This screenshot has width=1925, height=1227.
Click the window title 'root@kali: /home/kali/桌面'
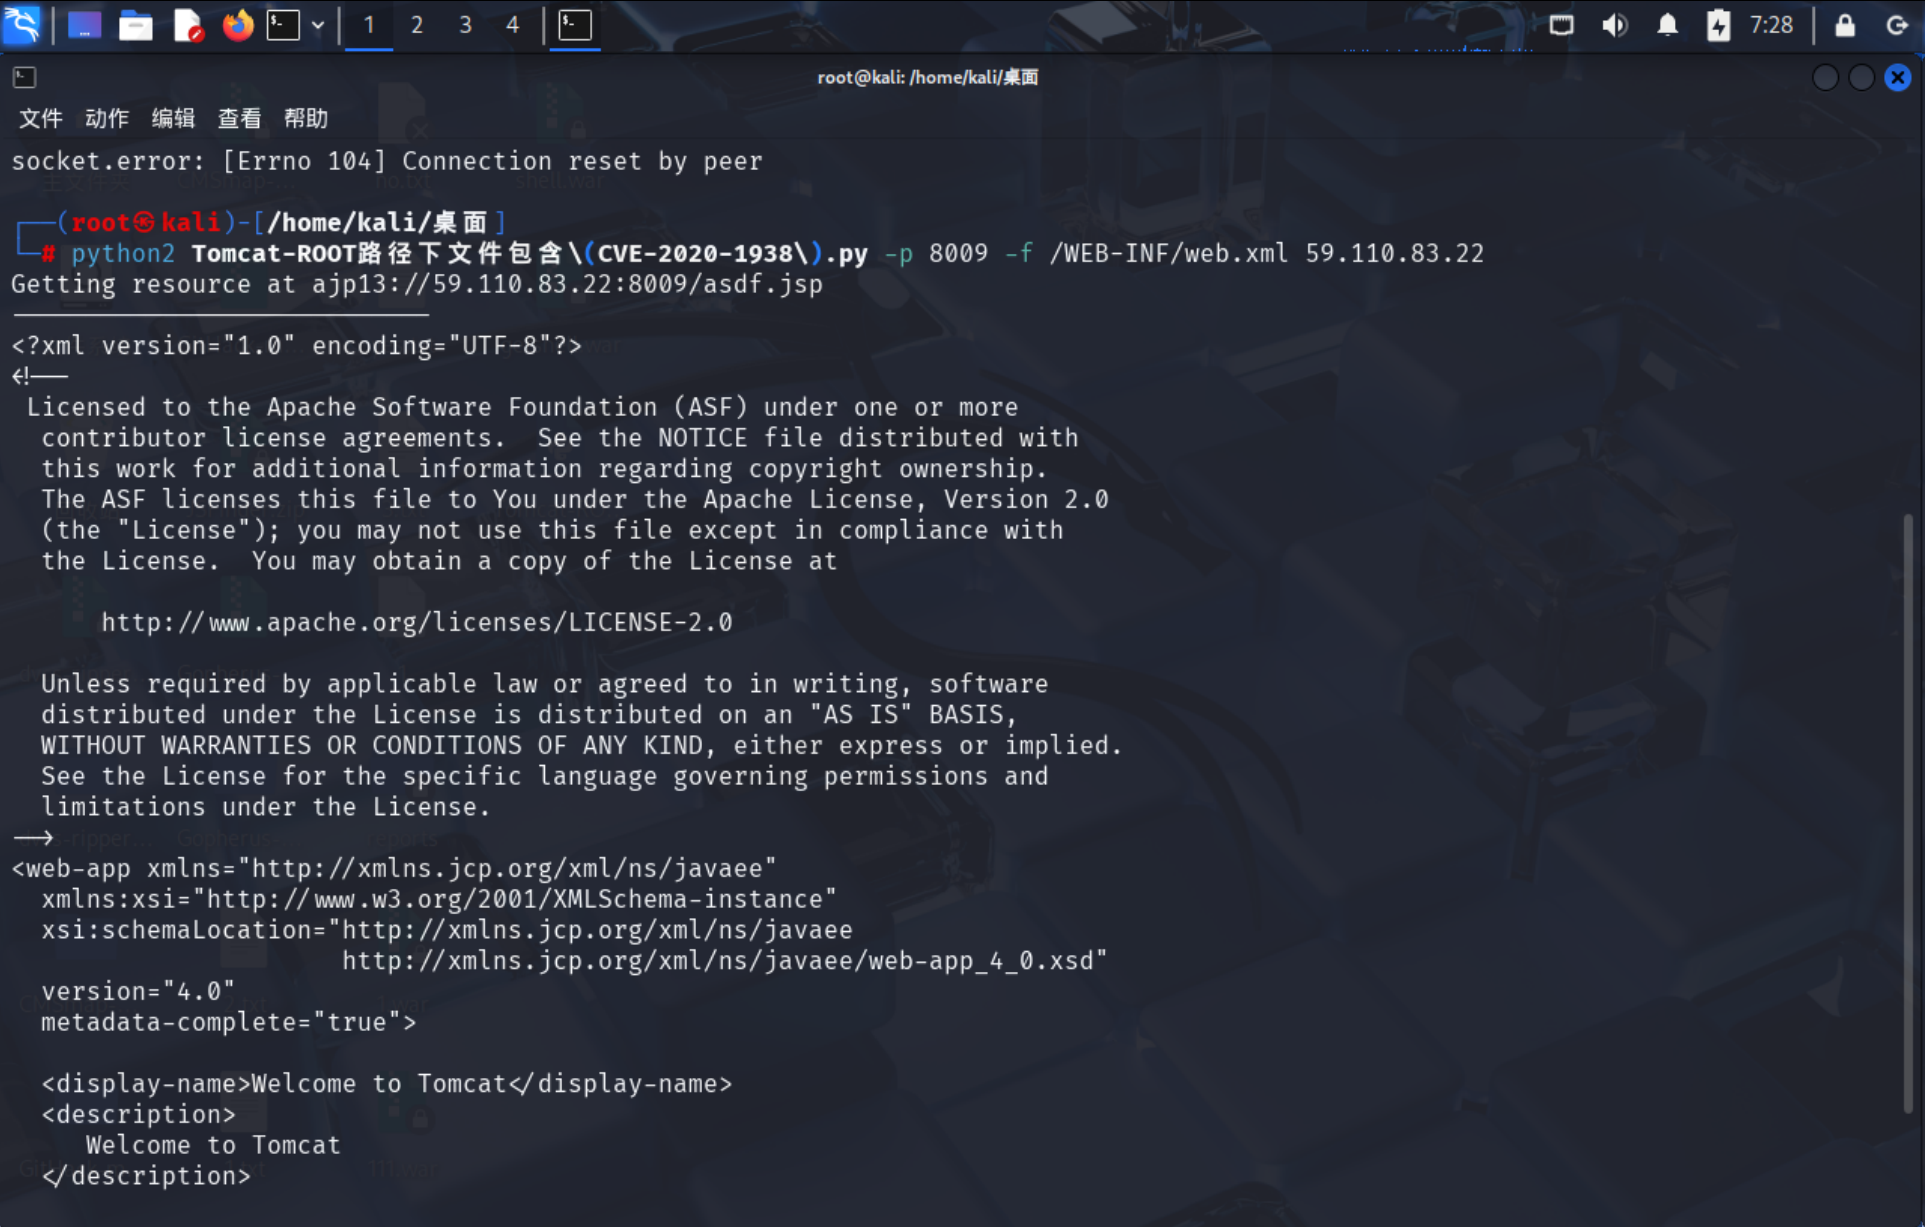point(928,77)
